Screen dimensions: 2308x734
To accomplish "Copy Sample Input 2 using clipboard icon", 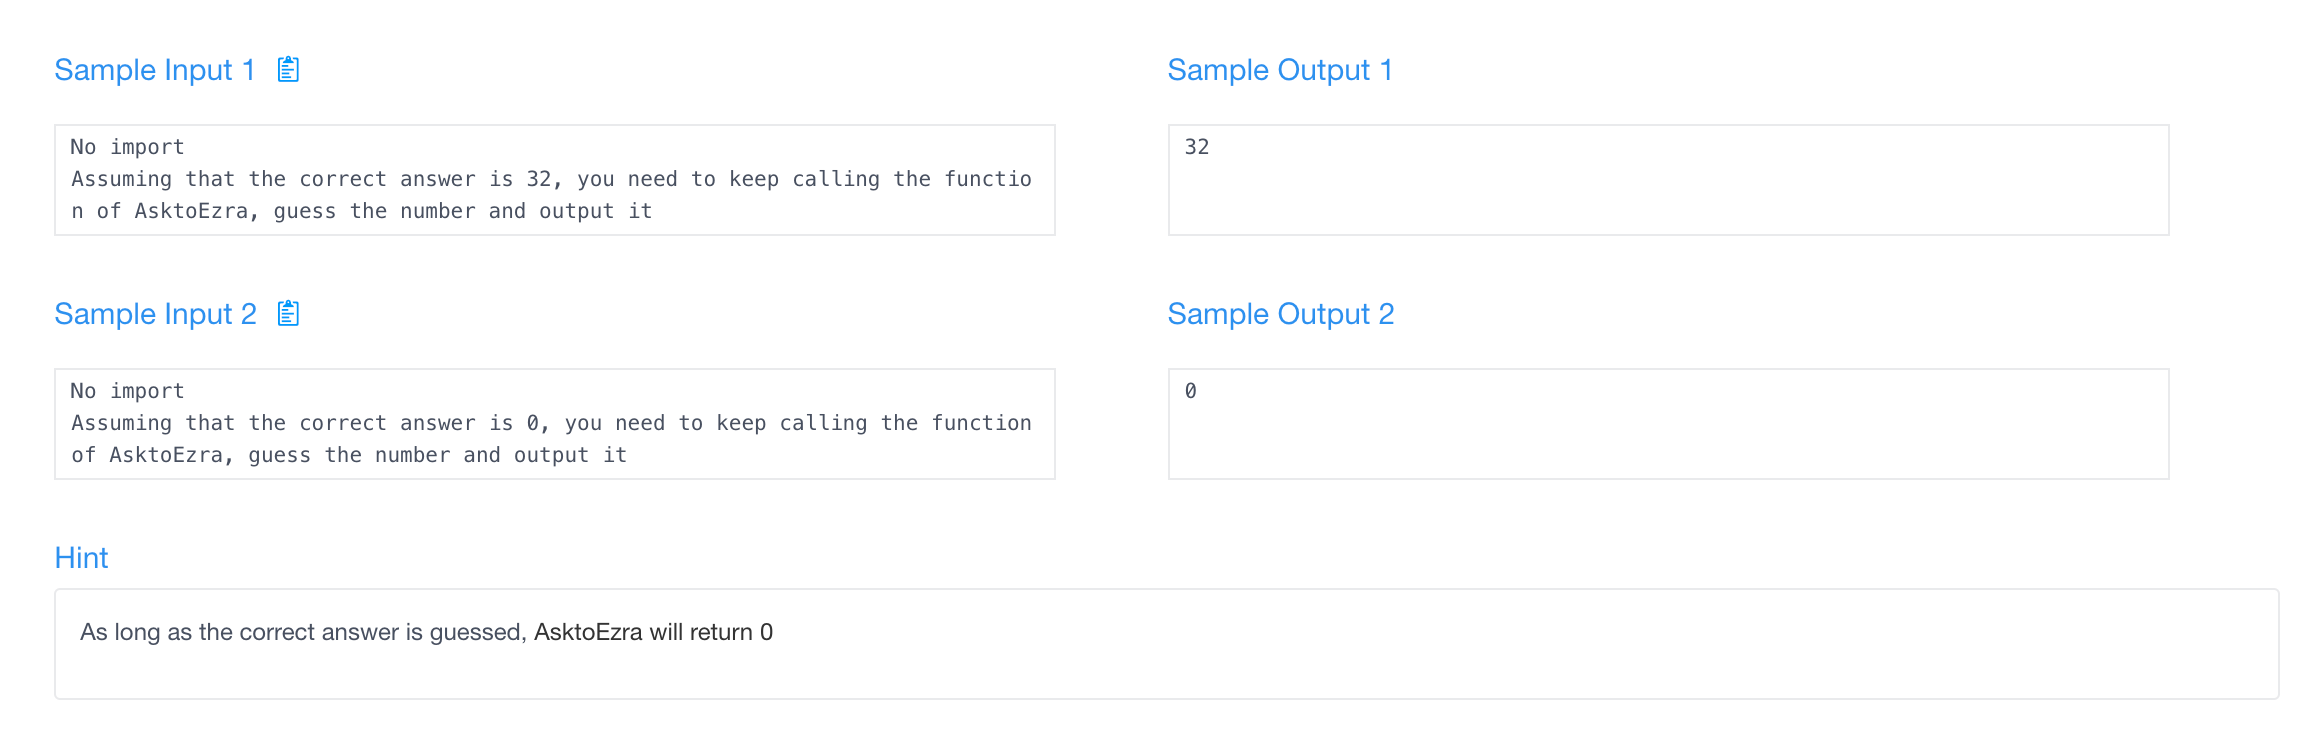I will 288,313.
